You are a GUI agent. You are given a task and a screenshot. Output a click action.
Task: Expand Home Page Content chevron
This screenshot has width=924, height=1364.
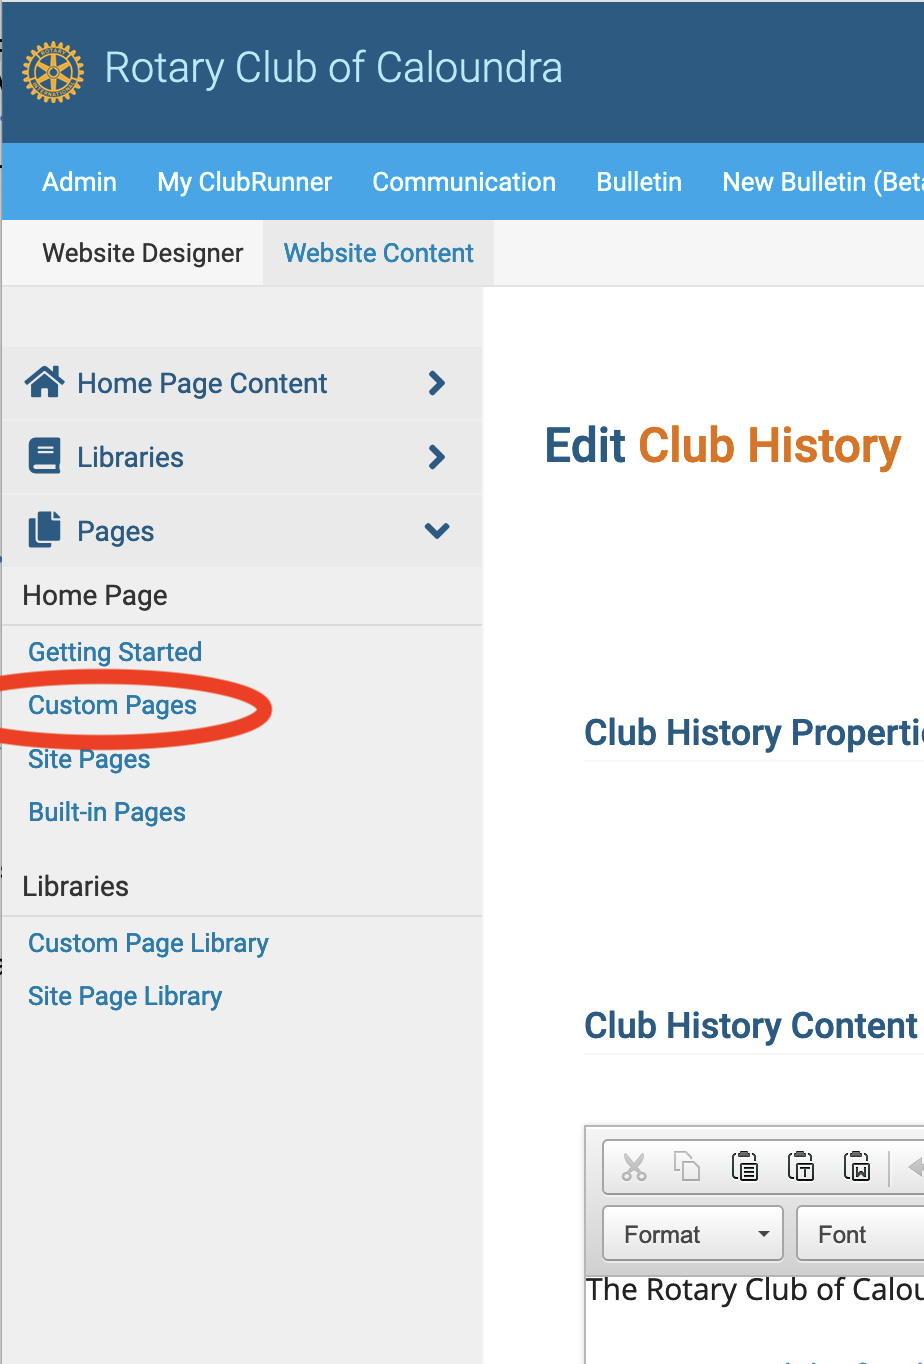tap(437, 383)
